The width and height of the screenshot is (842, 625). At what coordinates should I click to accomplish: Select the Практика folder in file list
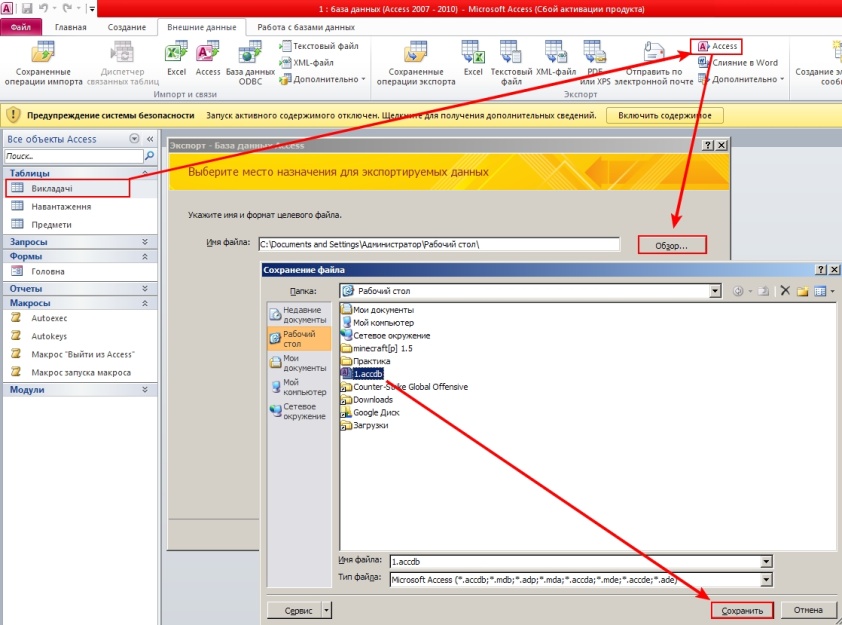366,361
